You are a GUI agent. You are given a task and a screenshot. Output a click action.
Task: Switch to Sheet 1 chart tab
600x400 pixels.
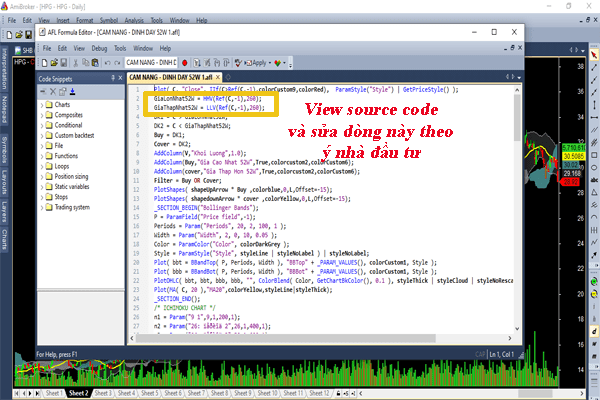click(53, 393)
